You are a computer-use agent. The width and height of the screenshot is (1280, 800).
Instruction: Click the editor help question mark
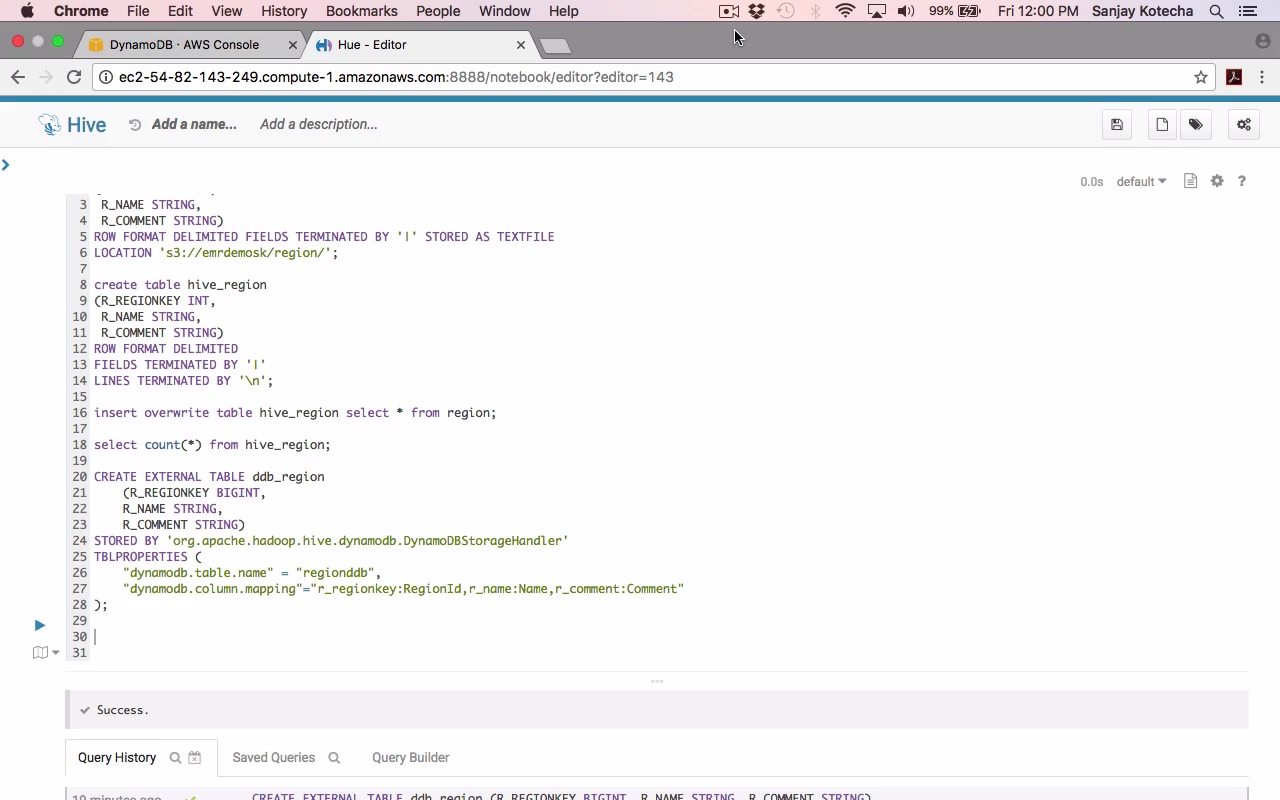[x=1242, y=181]
